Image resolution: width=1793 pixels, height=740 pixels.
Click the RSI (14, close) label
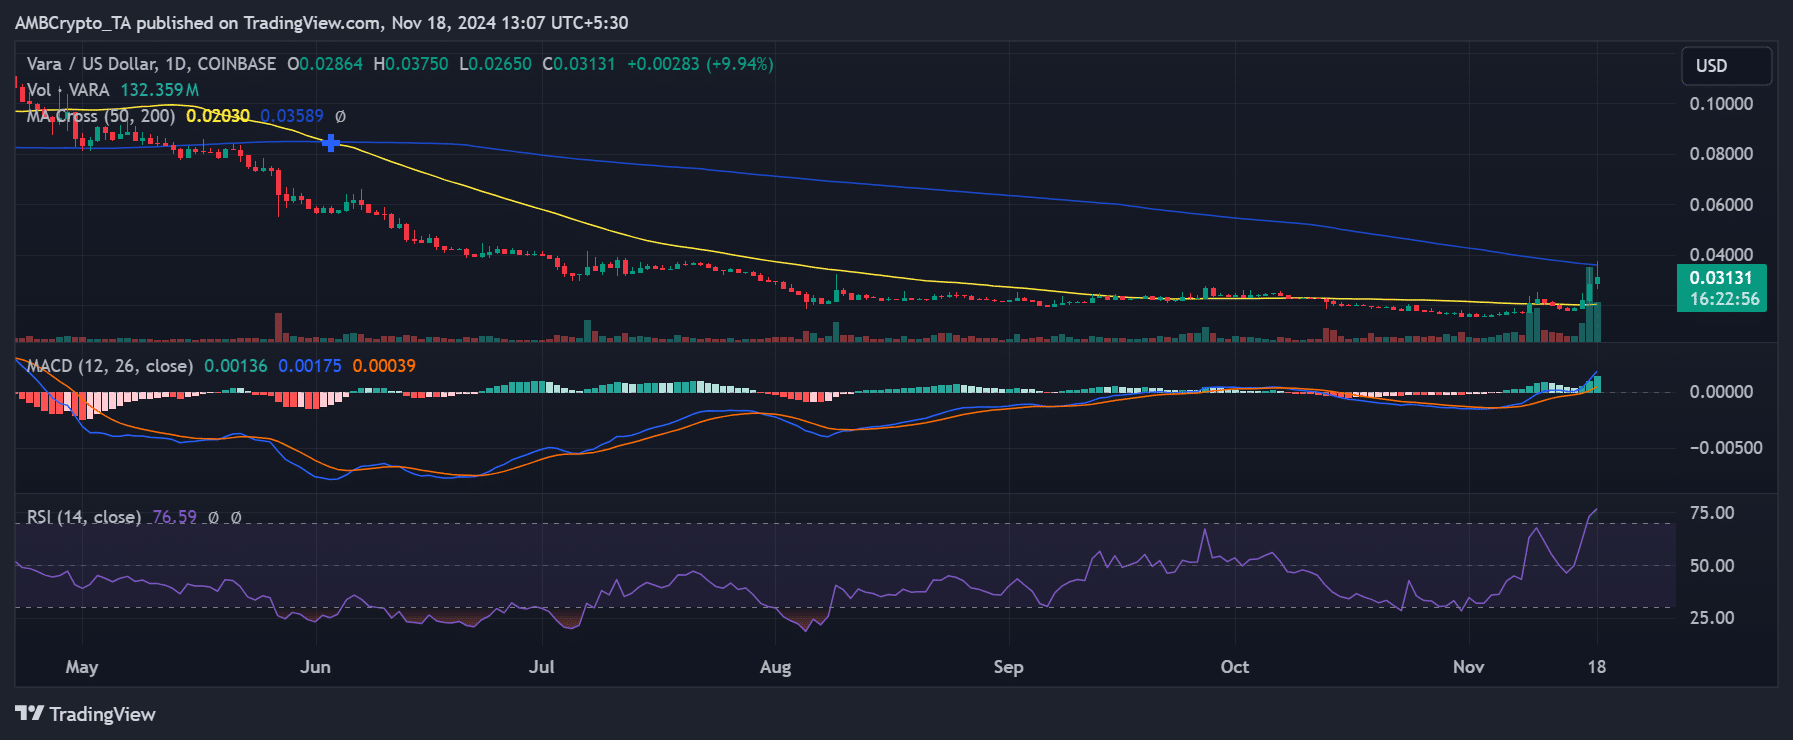[84, 517]
